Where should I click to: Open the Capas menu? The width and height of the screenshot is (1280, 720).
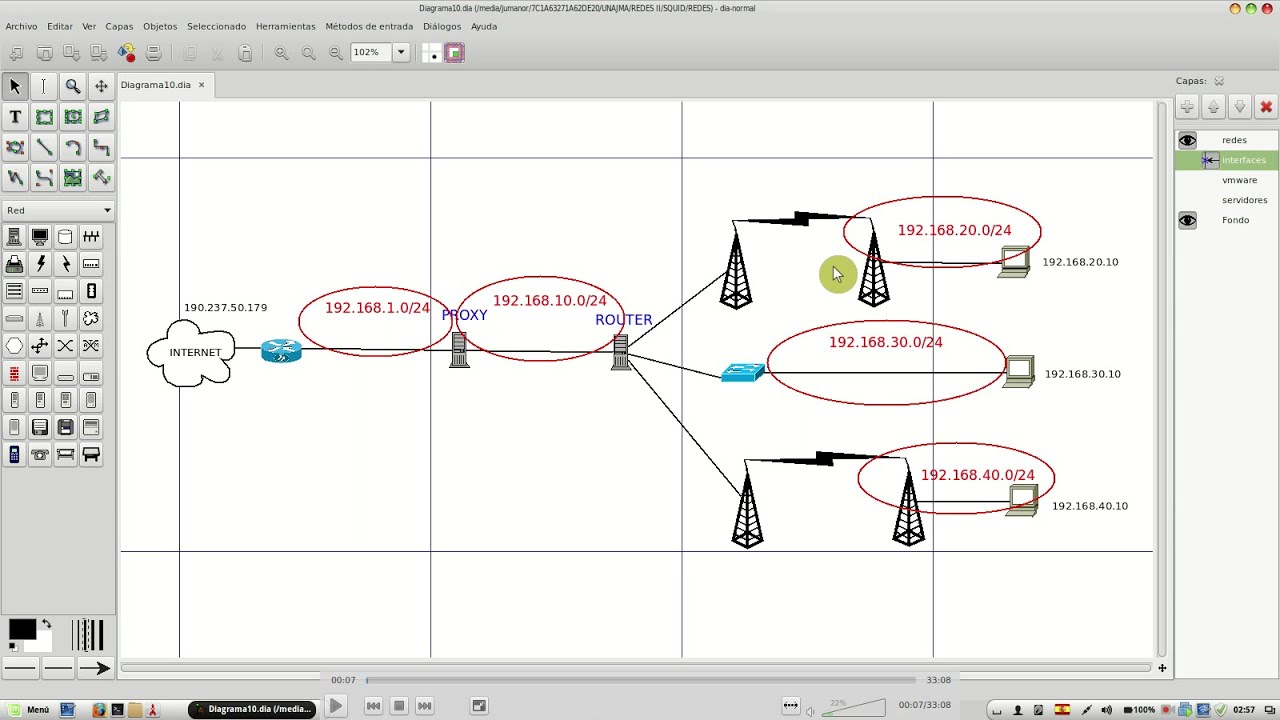[119, 26]
